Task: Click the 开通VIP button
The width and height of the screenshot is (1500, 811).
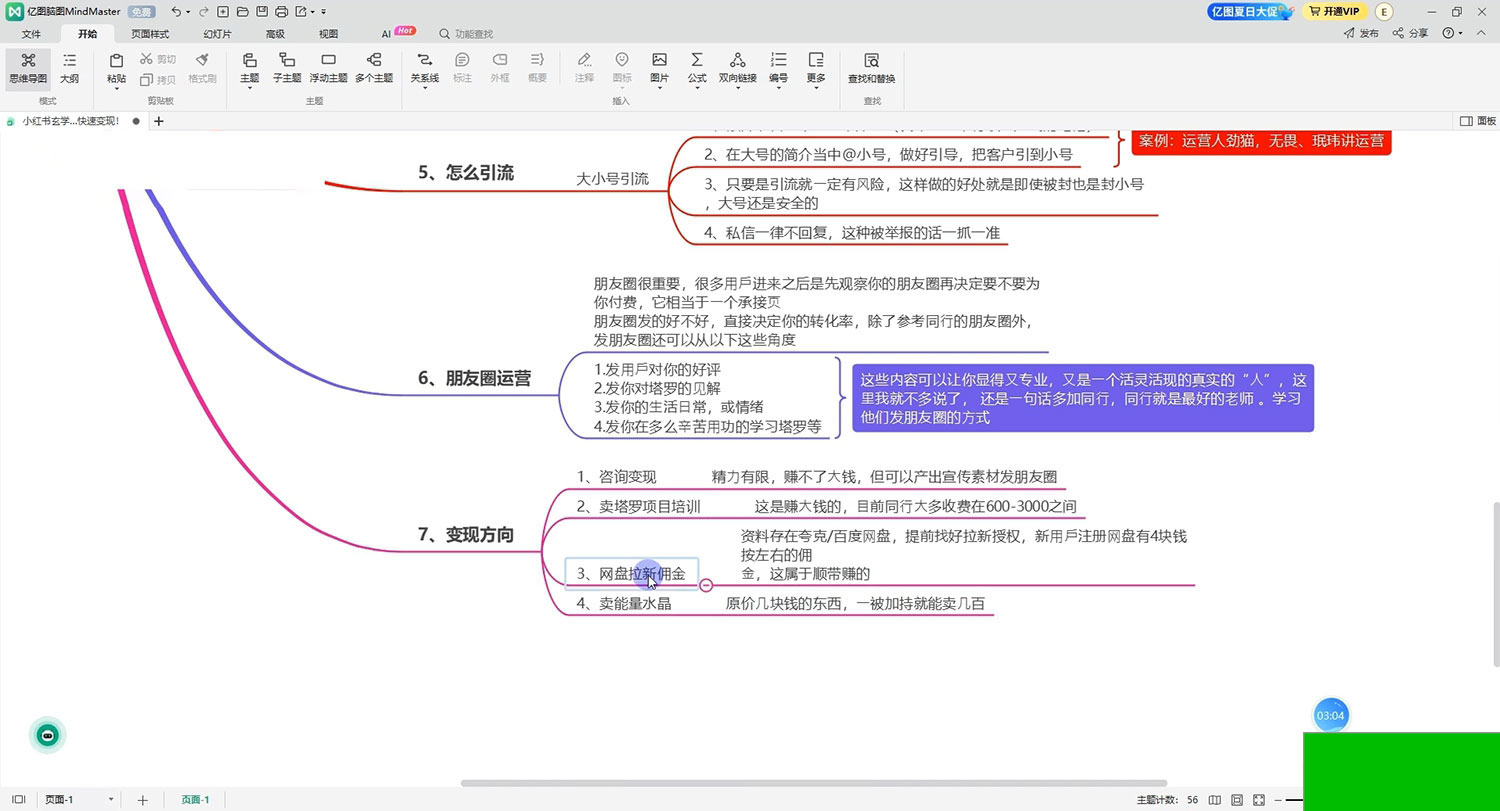Action: click(x=1334, y=12)
